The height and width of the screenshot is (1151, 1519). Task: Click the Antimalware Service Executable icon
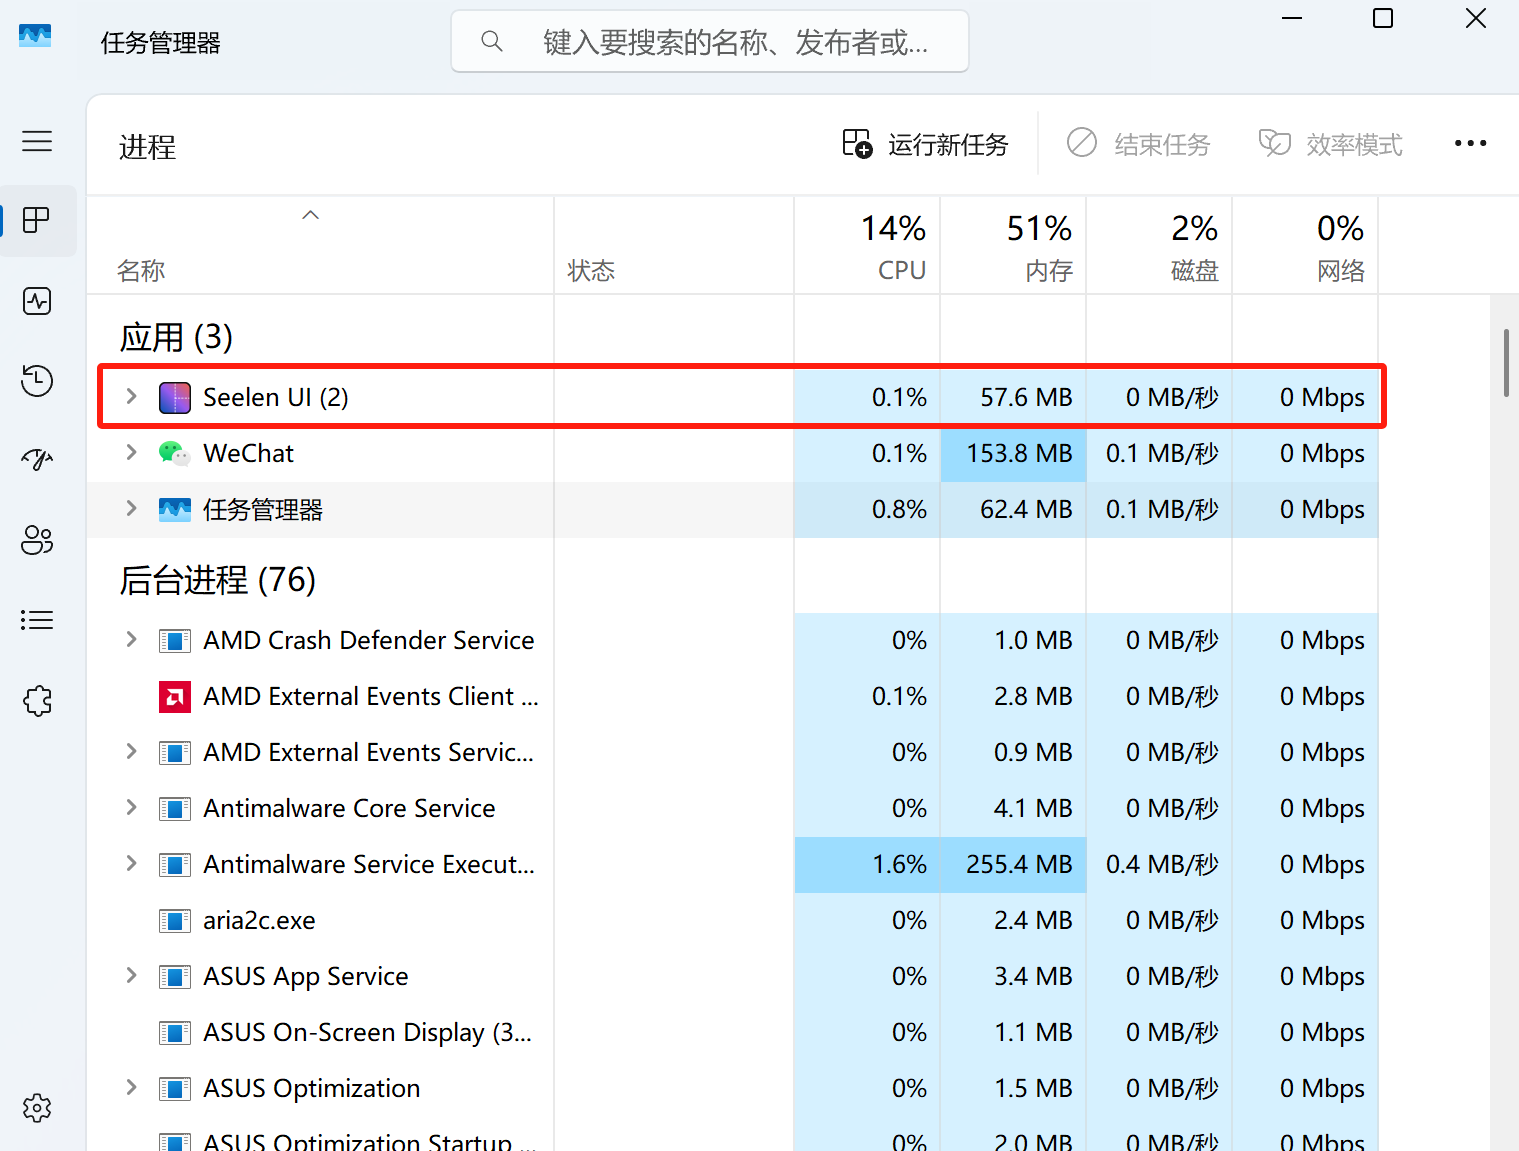point(175,864)
